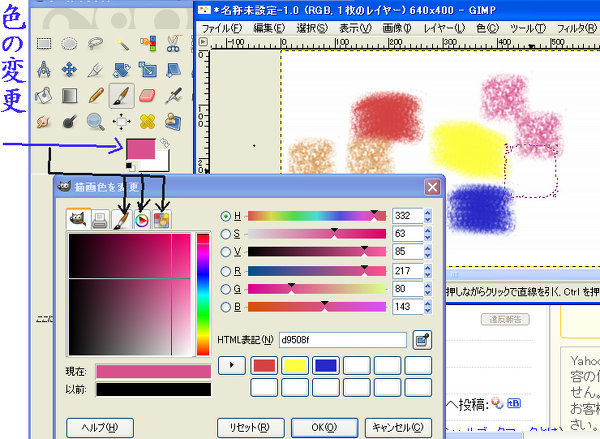
Task: Select the Pencil tool
Action: tap(95, 96)
